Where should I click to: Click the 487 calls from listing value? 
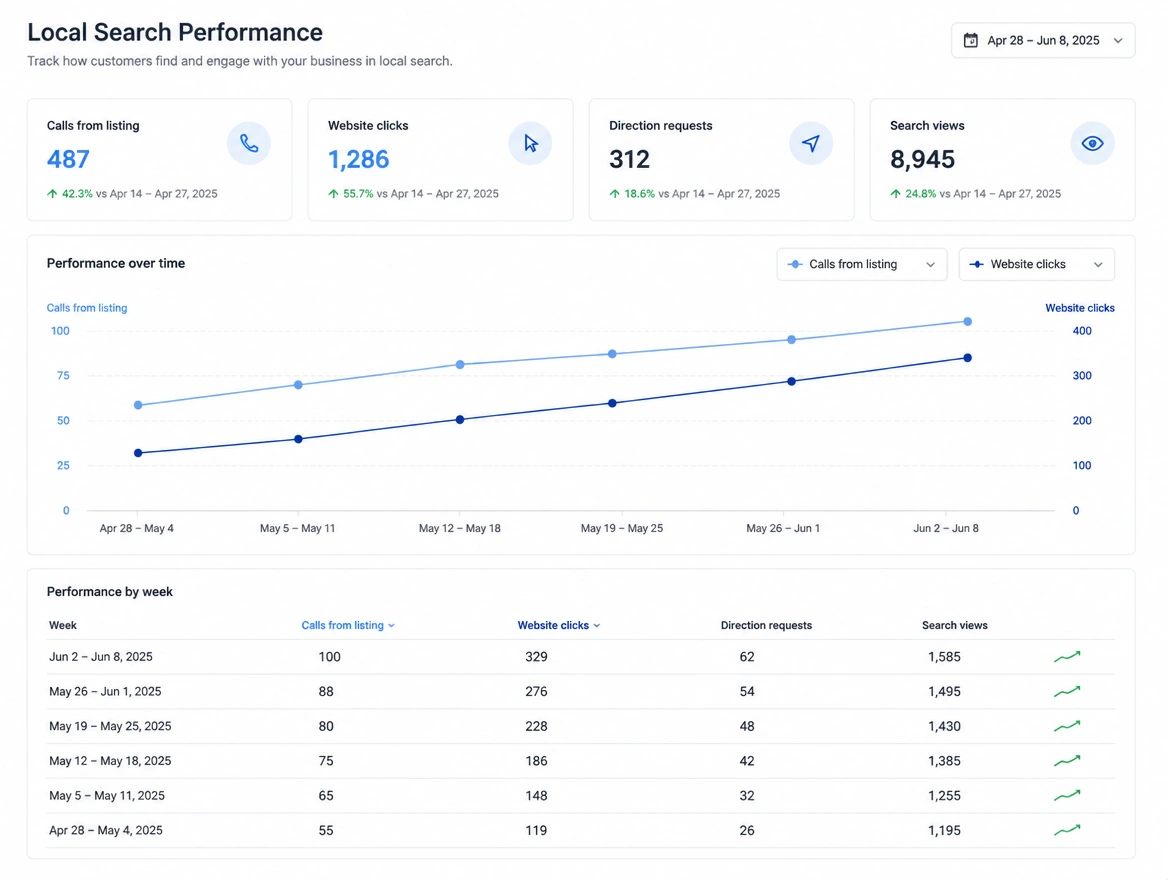(x=68, y=159)
